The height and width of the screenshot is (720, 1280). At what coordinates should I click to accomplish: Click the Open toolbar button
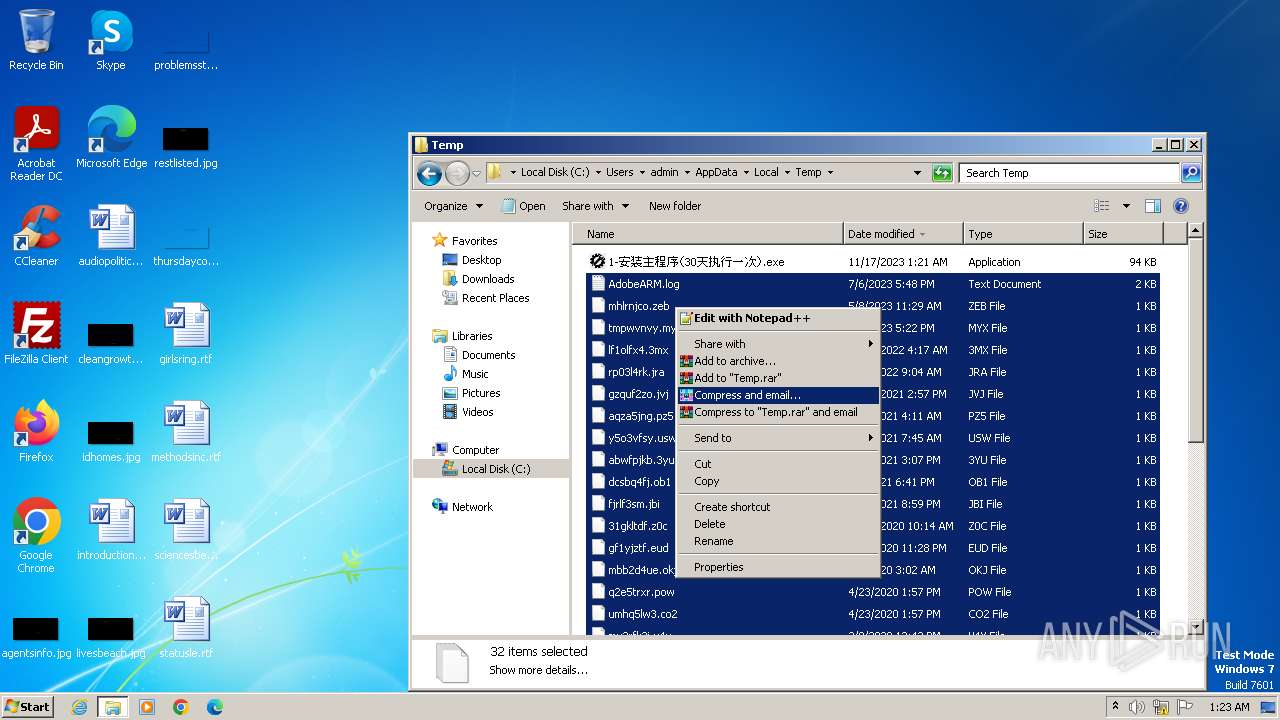523,206
